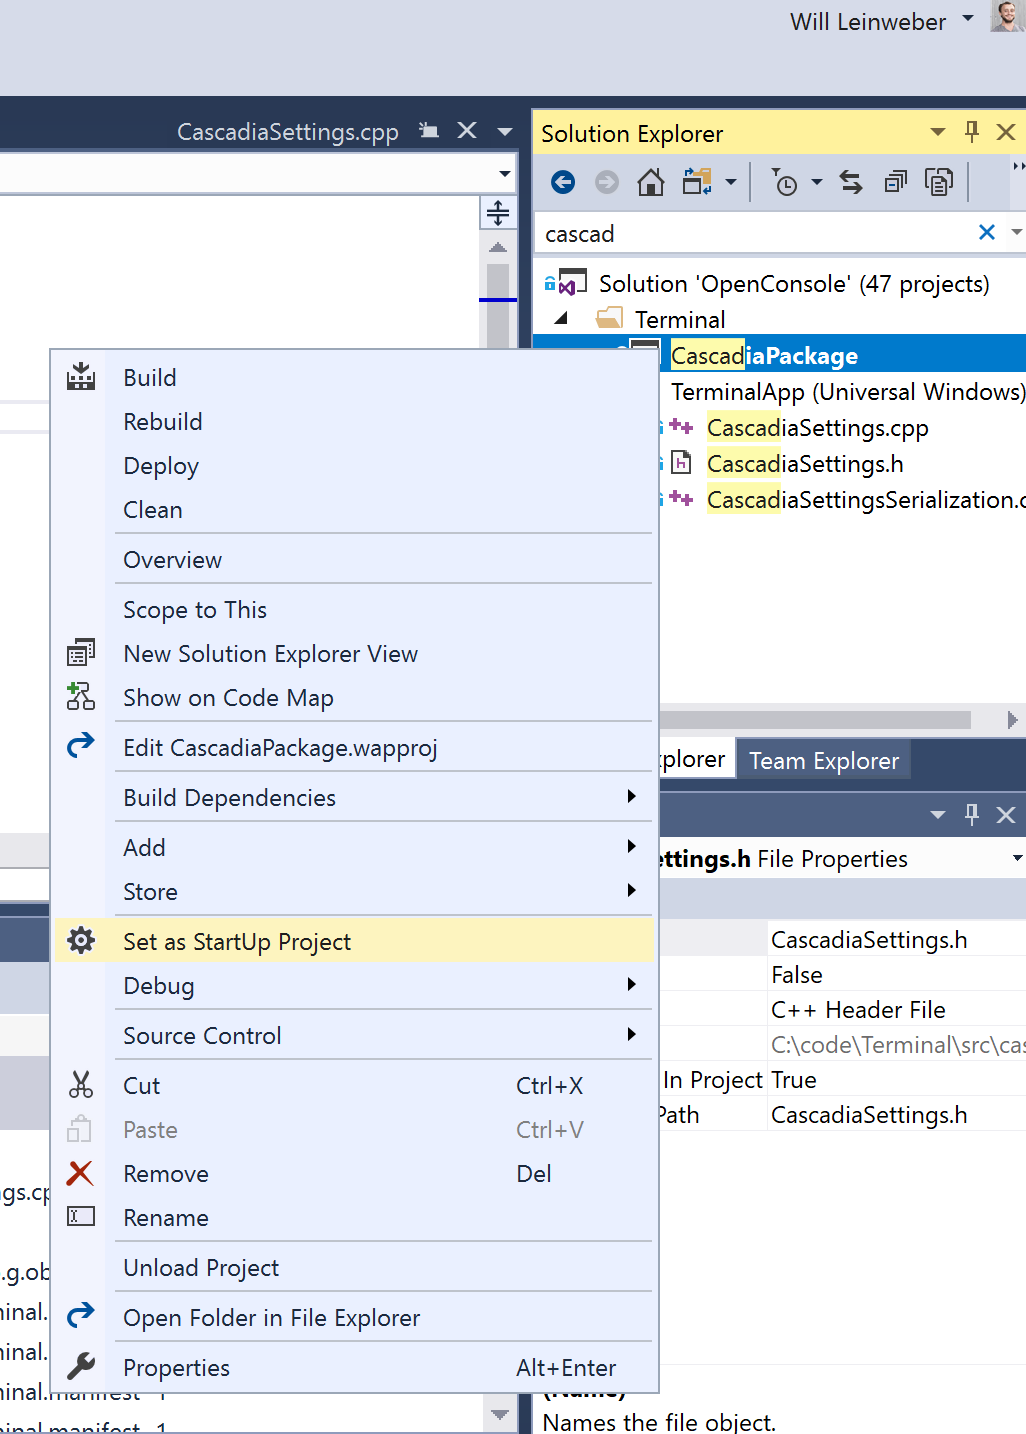Click the Collapse All icon in Solution Explorer

896,182
